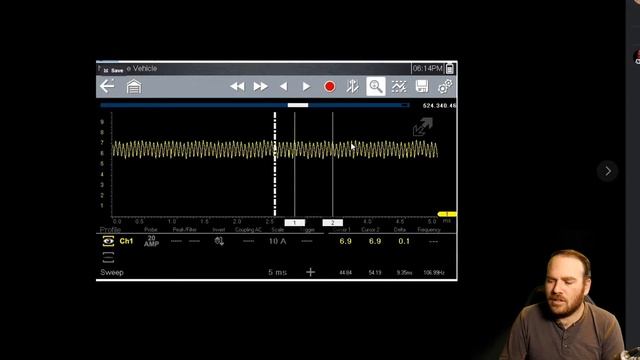Click the 106.99Hz frequency readout
The image size is (640, 360).
pyautogui.click(x=434, y=273)
